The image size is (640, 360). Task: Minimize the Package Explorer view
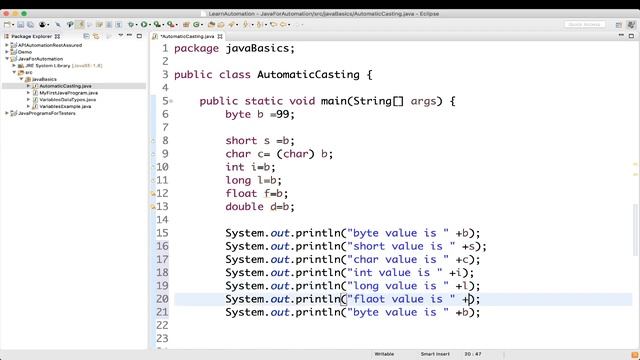[x=129, y=36]
